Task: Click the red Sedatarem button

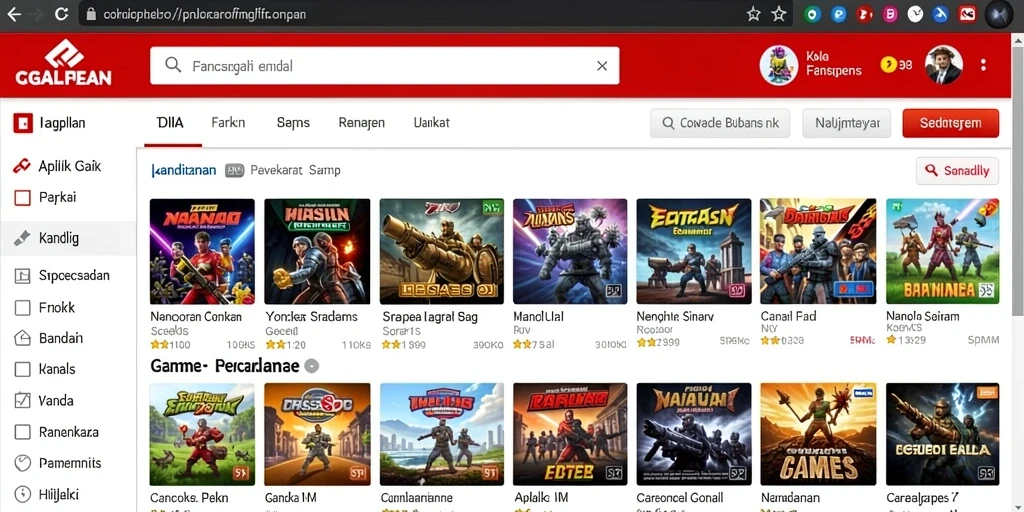Action: tap(950, 123)
